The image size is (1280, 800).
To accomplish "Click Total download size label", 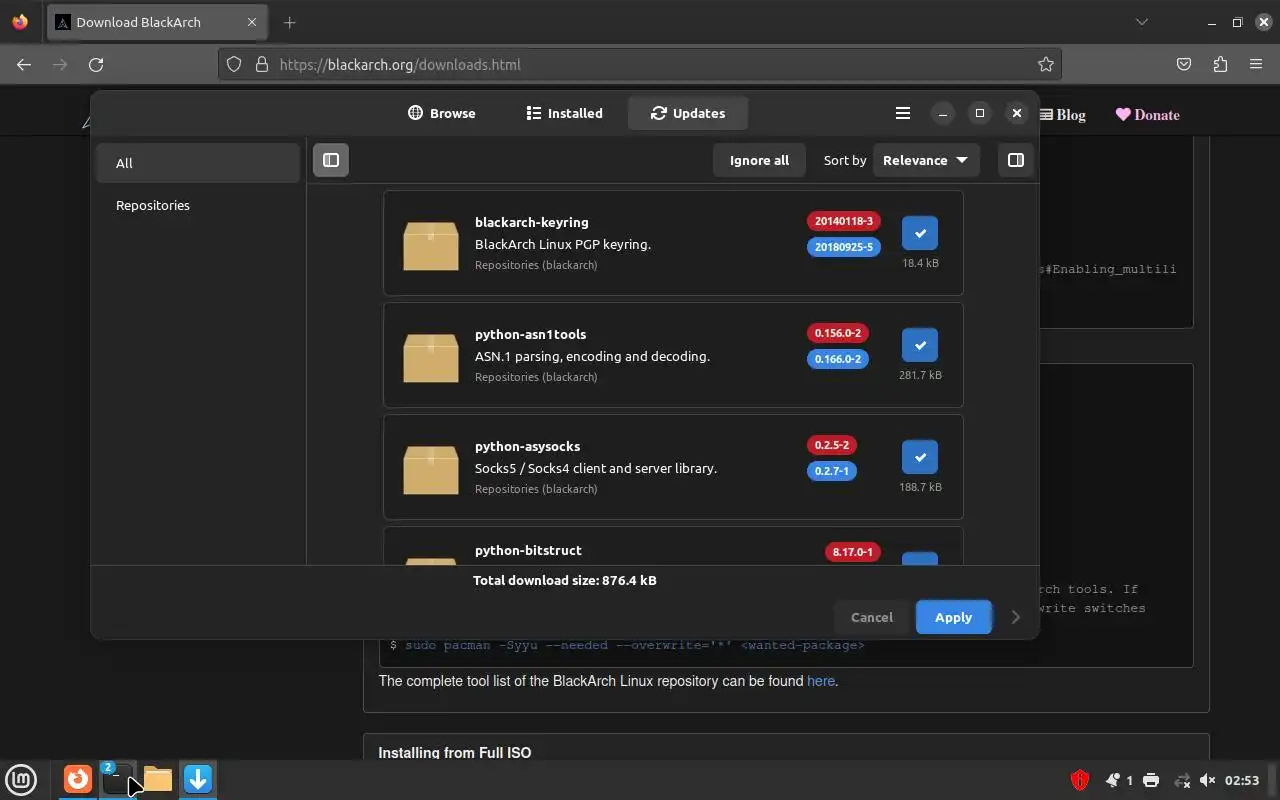I will [565, 580].
